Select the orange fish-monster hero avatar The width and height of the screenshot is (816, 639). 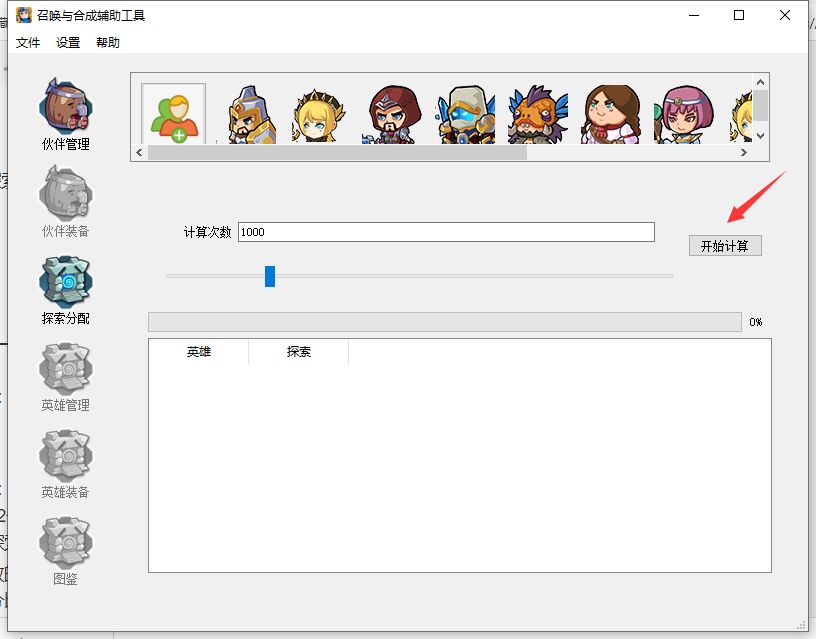click(538, 114)
